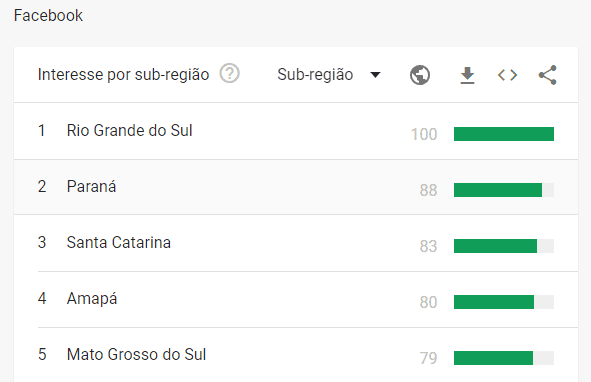
Task: Share the chart using the share icon
Action: (548, 75)
